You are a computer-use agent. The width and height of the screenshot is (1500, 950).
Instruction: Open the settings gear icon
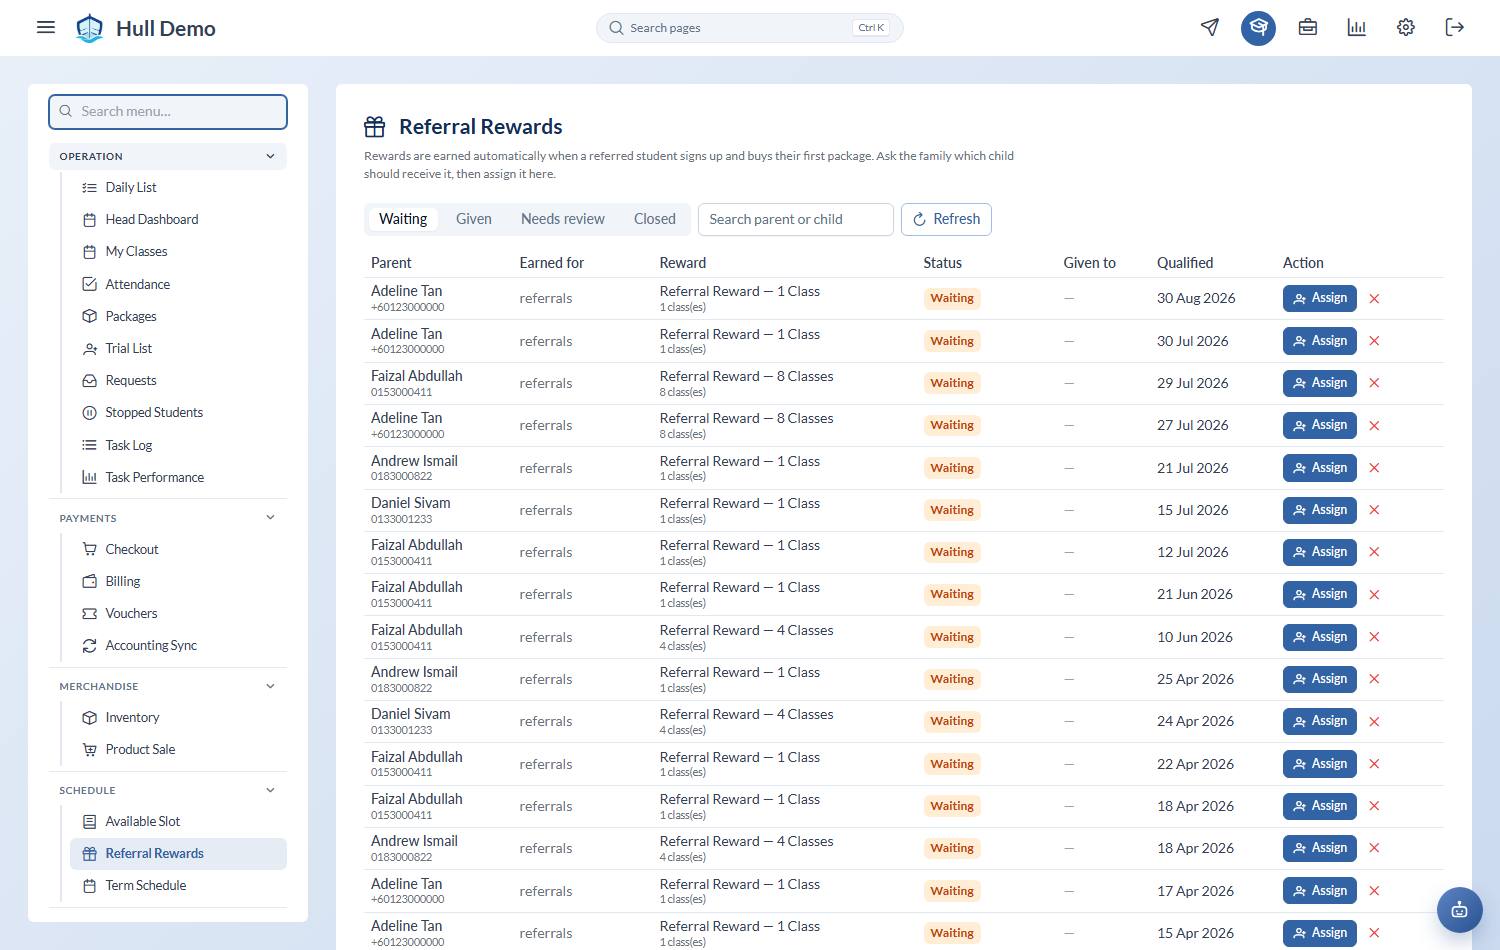[1406, 27]
